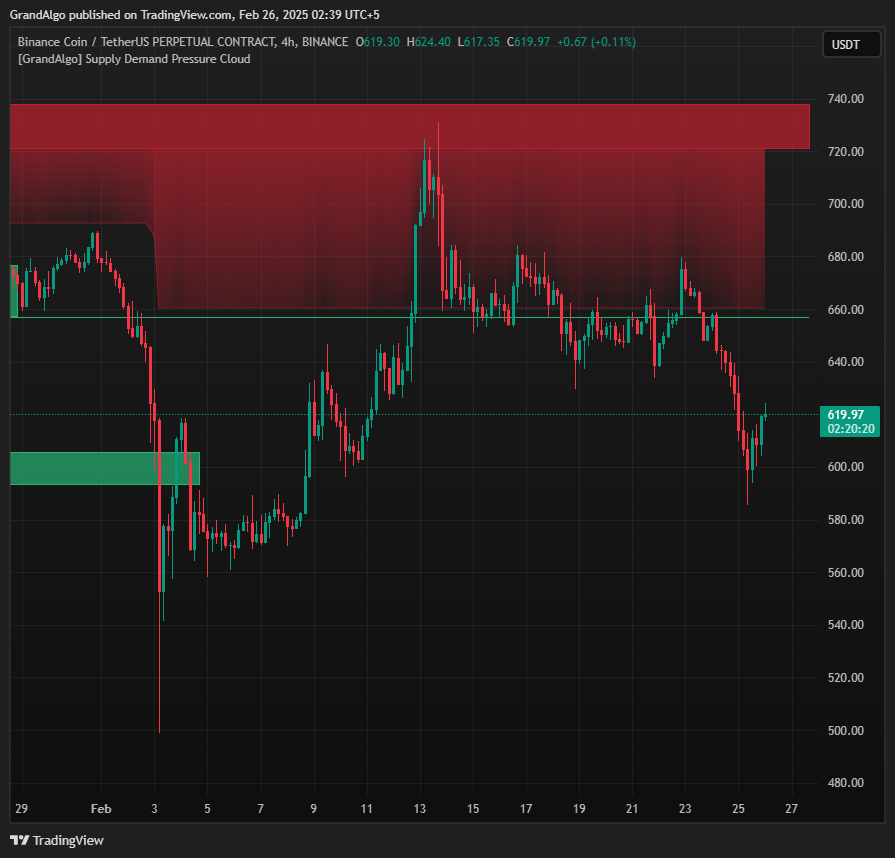This screenshot has height=858, width=895.
Task: Click the current price label 619.97
Action: [846, 414]
